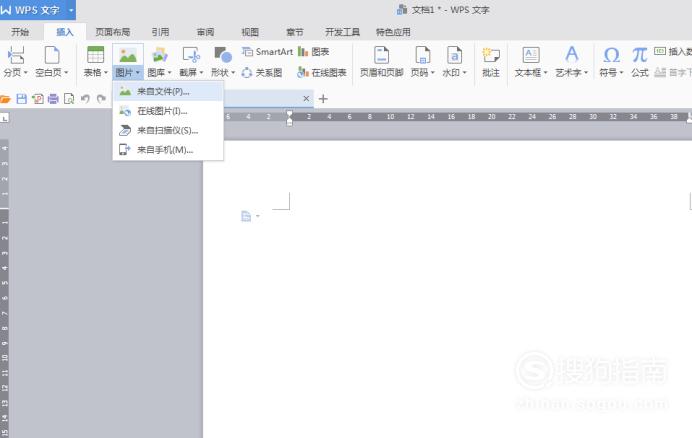Switch to the 开始 tab
Image resolution: width=692 pixels, height=438 pixels.
click(20, 32)
